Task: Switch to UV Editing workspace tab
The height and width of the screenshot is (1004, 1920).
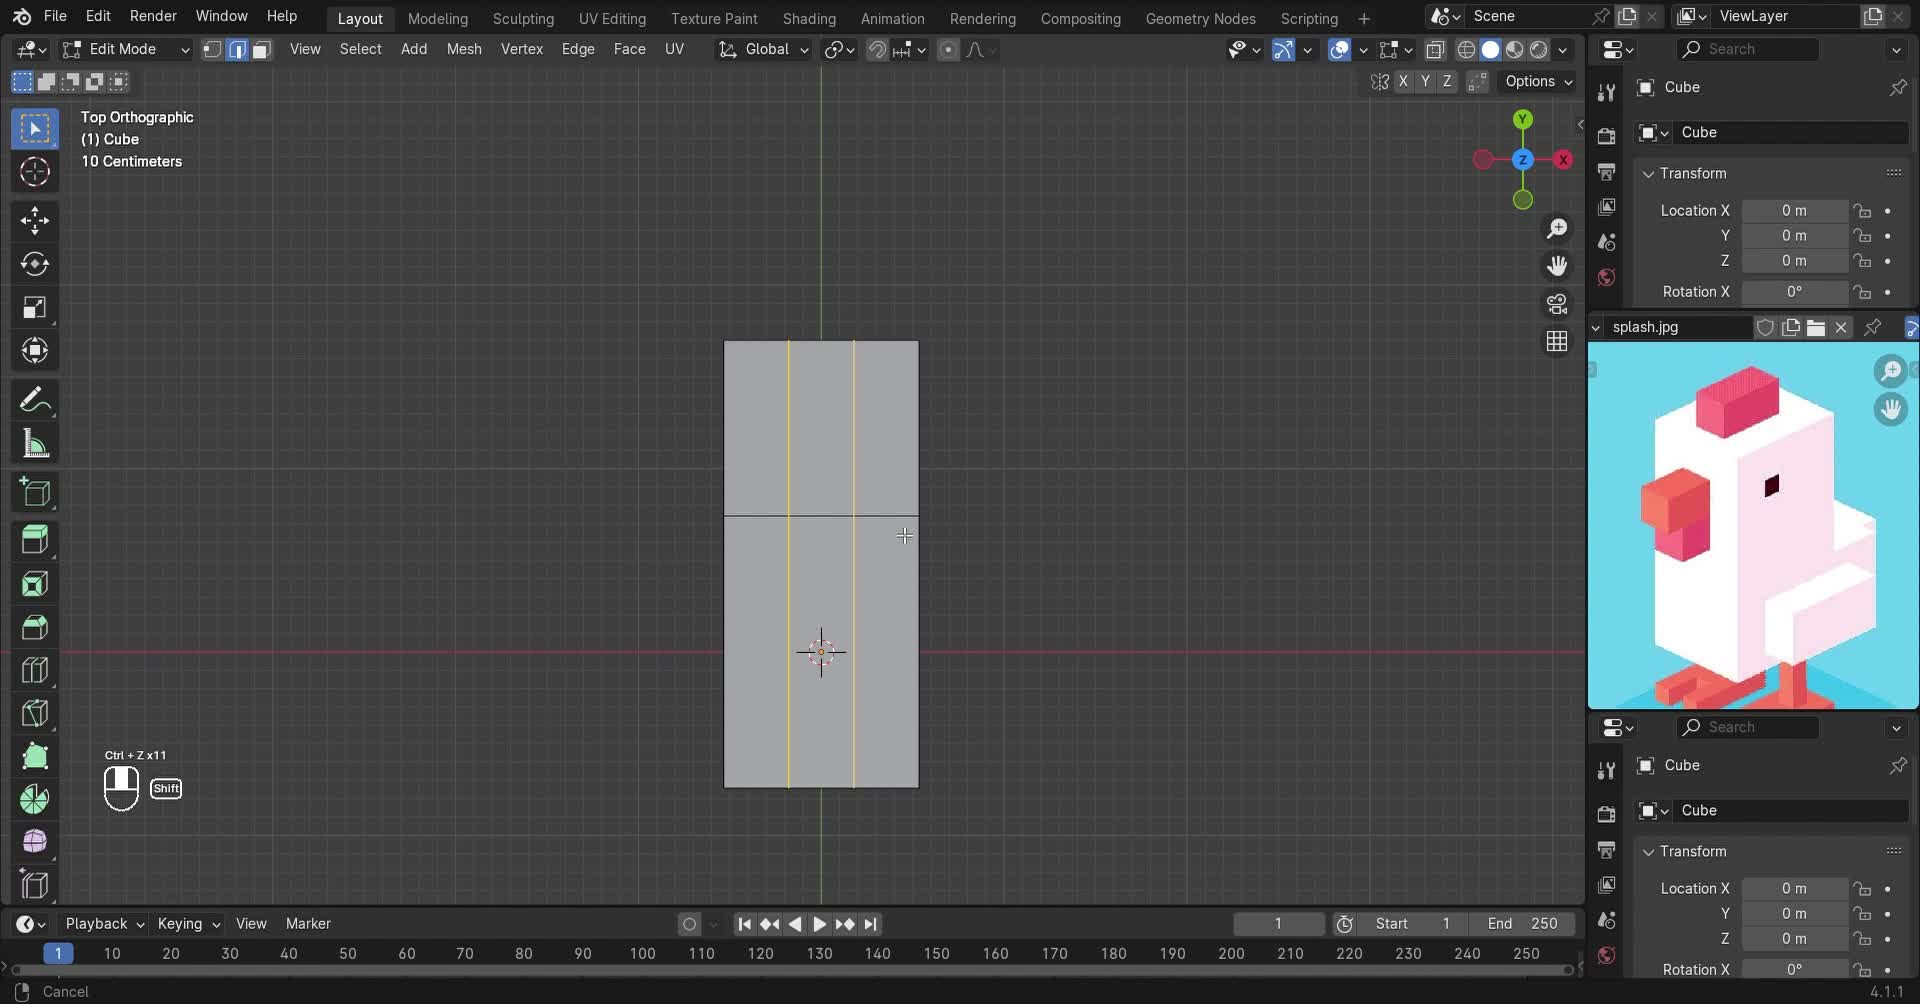Action: [x=612, y=18]
